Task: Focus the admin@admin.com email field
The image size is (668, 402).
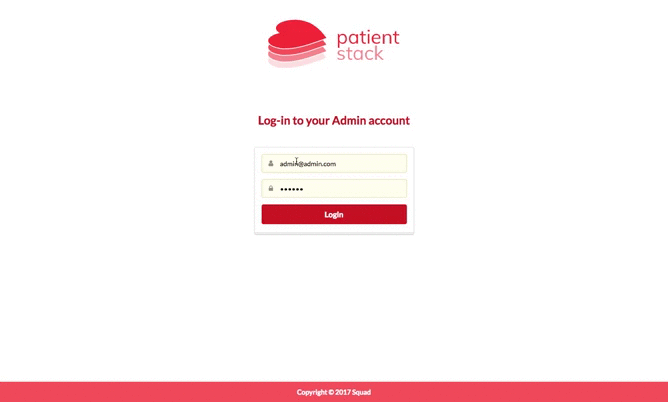Action: 334,164
